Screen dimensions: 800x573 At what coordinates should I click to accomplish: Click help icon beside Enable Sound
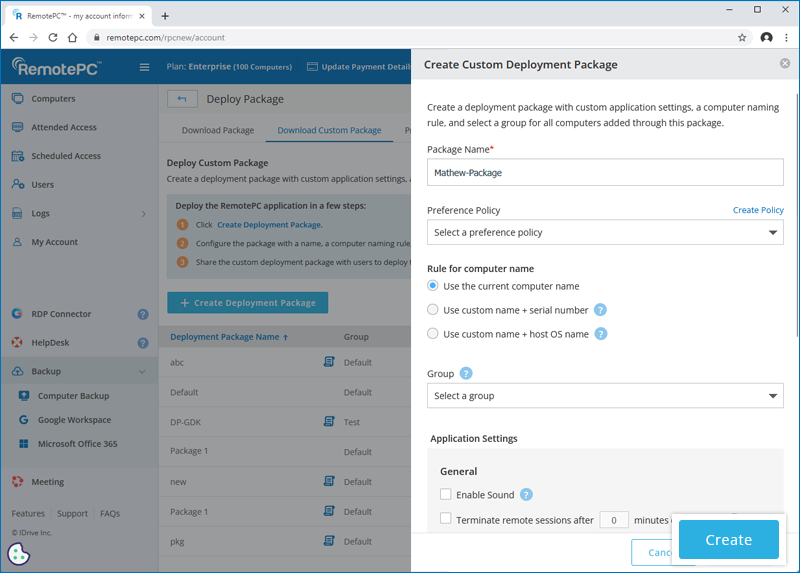526,494
